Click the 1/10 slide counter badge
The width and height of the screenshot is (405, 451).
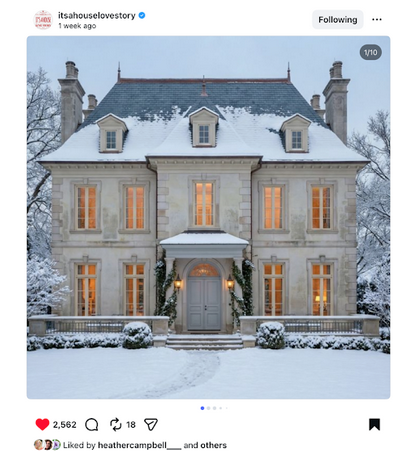(370, 52)
